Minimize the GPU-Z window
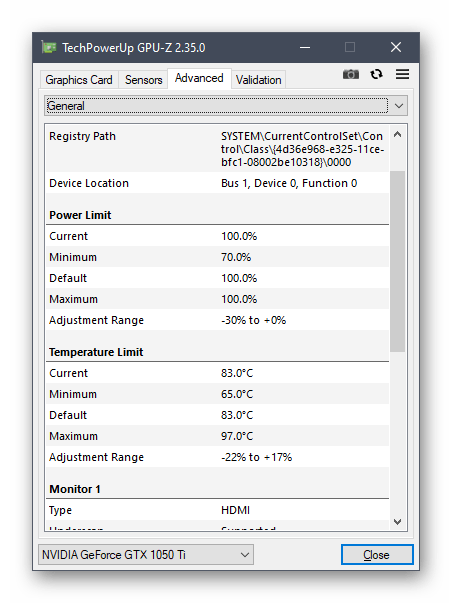Image resolution: width=452 pixels, height=603 pixels. 305,48
